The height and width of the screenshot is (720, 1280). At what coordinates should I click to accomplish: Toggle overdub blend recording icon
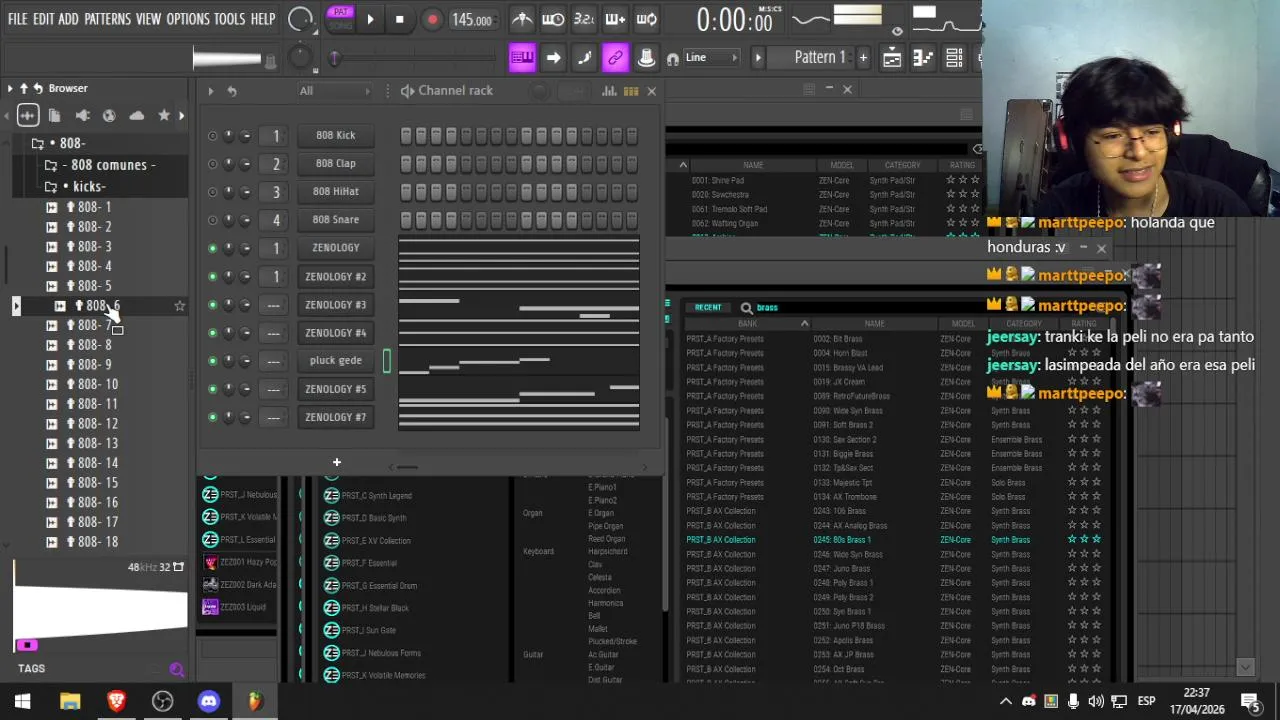click(615, 19)
